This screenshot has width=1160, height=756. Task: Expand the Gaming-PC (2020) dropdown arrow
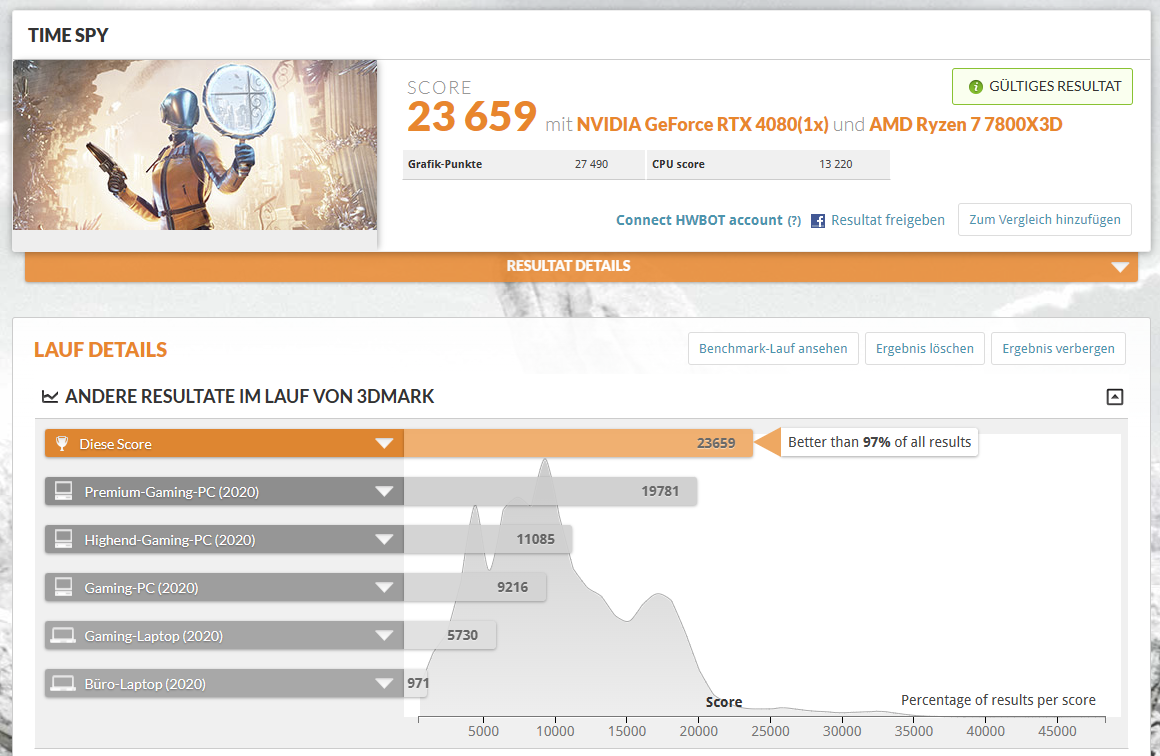coord(384,587)
